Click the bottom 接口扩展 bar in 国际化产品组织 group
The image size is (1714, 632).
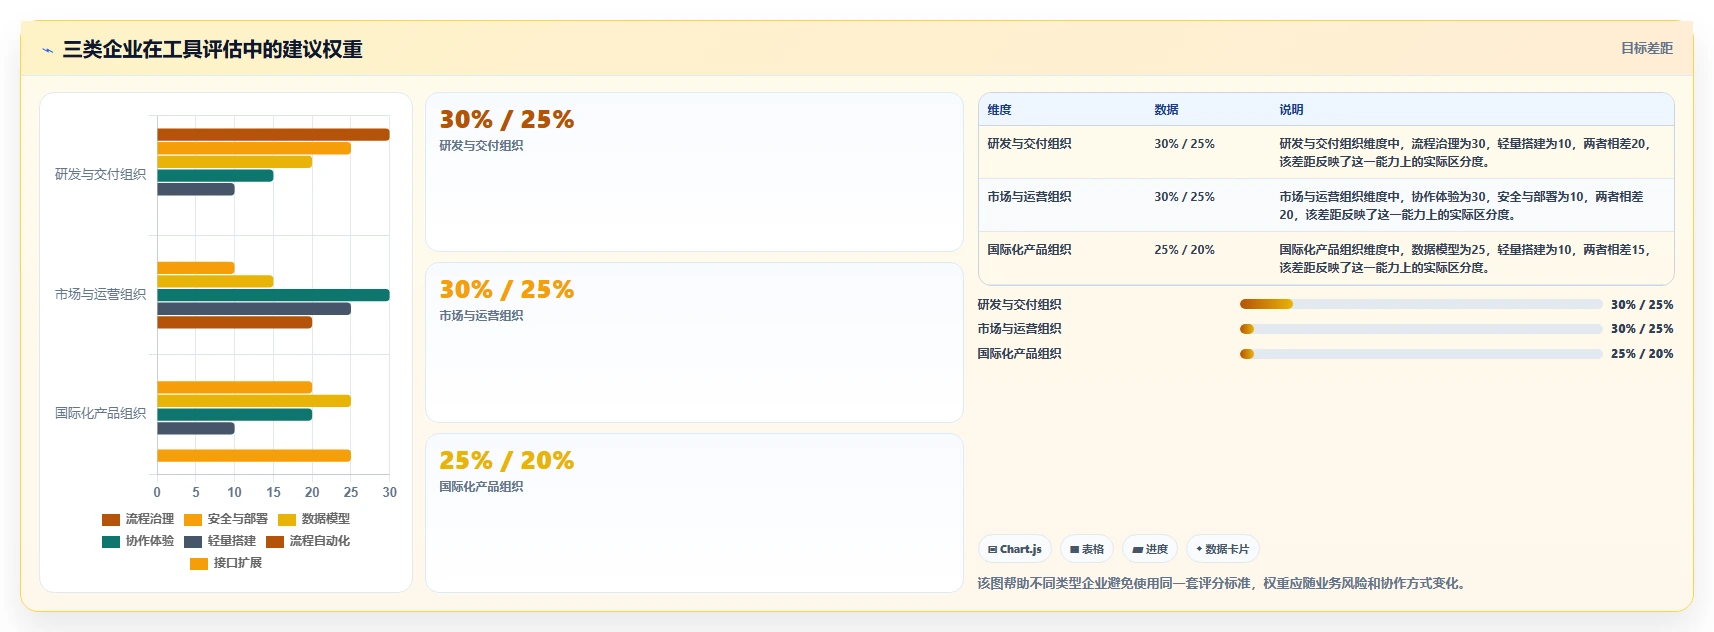pyautogui.click(x=254, y=456)
